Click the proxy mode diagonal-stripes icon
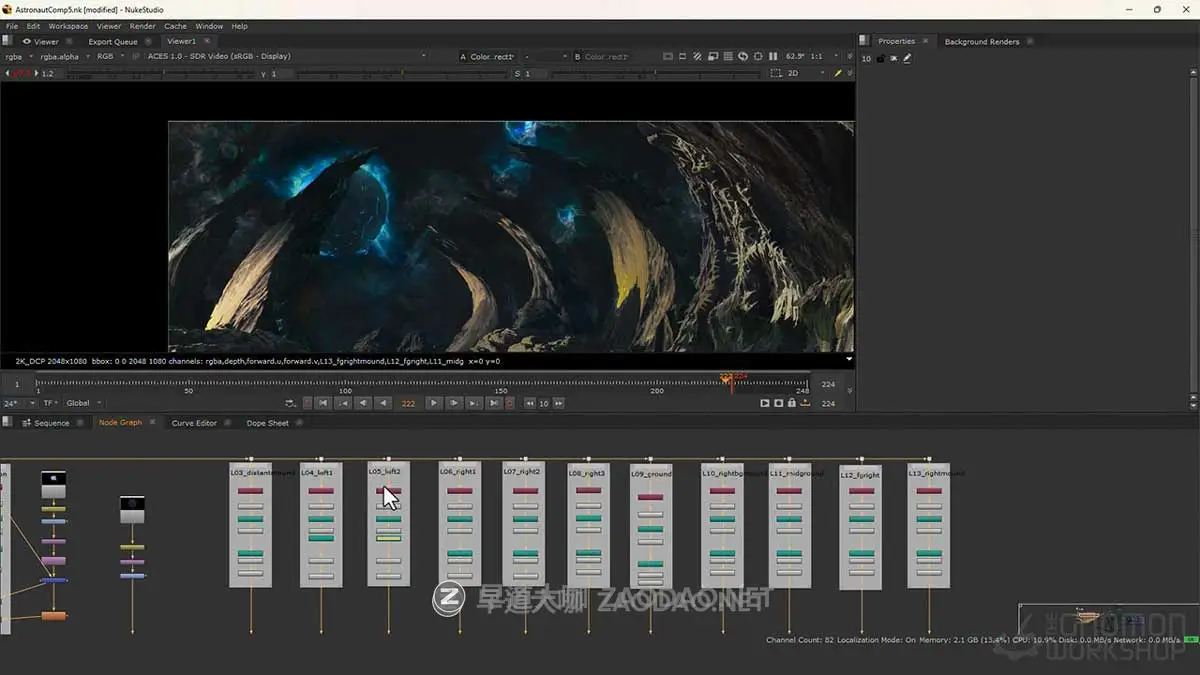1200x675 pixels. coord(696,57)
